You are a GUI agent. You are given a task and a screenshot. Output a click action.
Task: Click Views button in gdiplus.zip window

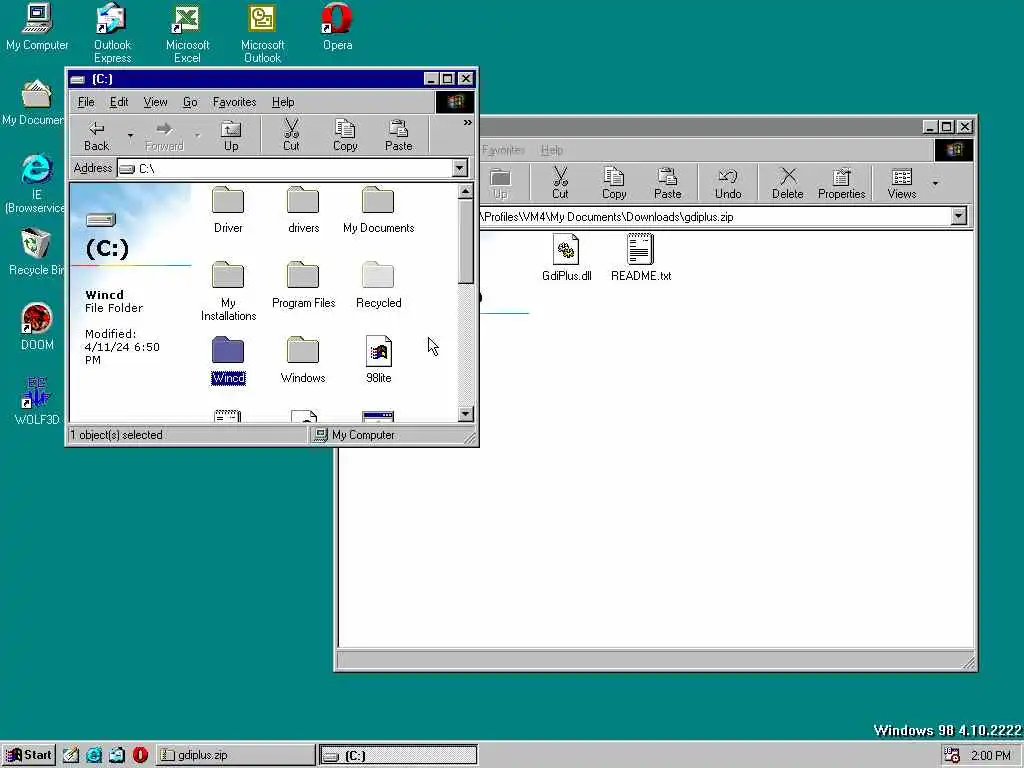click(901, 183)
